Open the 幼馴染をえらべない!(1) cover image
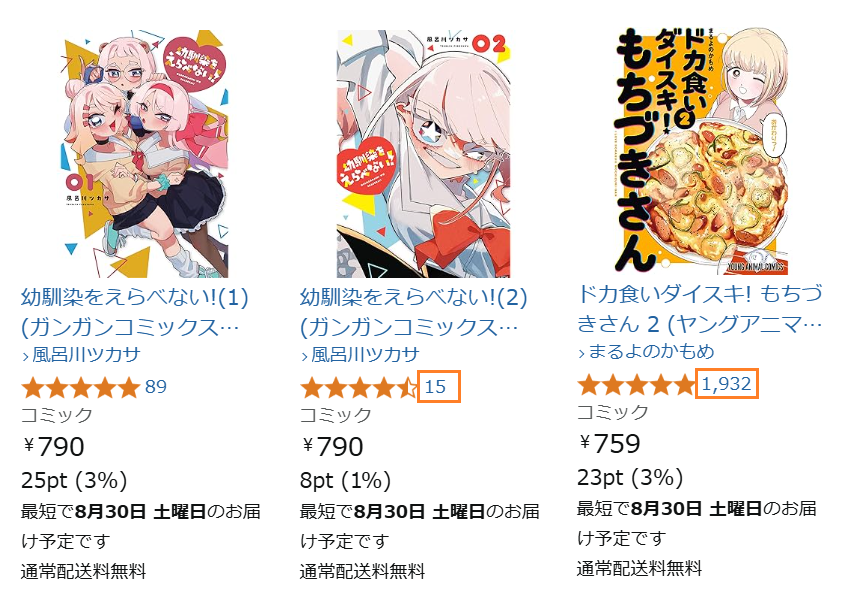The image size is (851, 609). point(143,154)
